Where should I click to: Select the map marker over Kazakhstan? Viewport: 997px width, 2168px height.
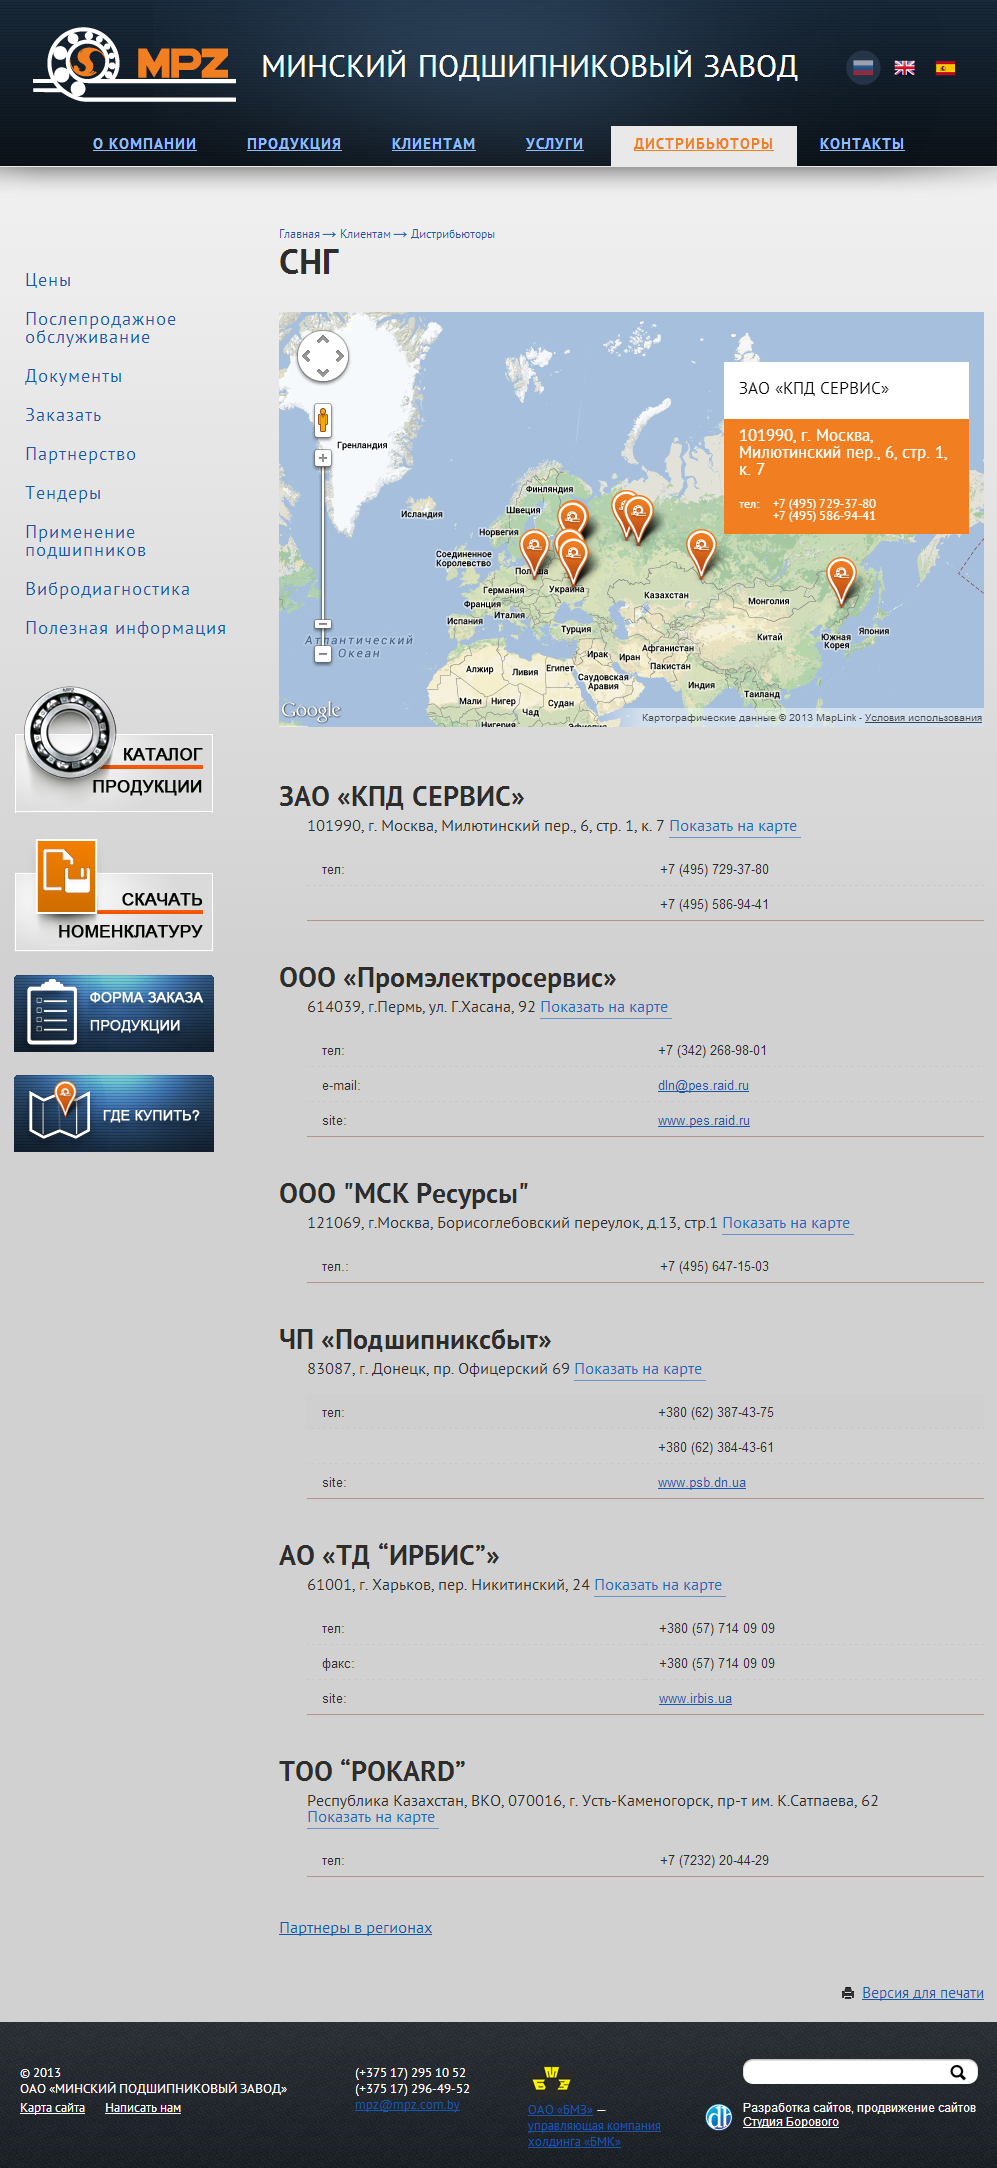701,553
